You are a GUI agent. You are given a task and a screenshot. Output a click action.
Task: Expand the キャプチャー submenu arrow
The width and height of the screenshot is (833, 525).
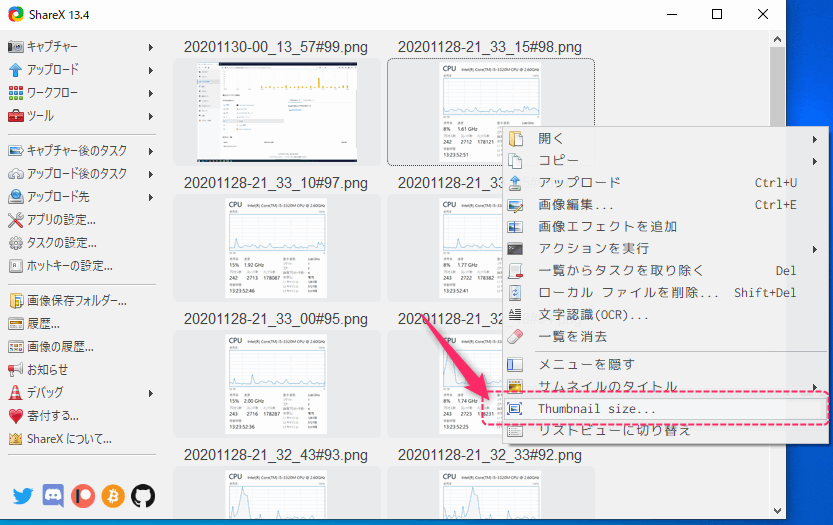[x=151, y=47]
